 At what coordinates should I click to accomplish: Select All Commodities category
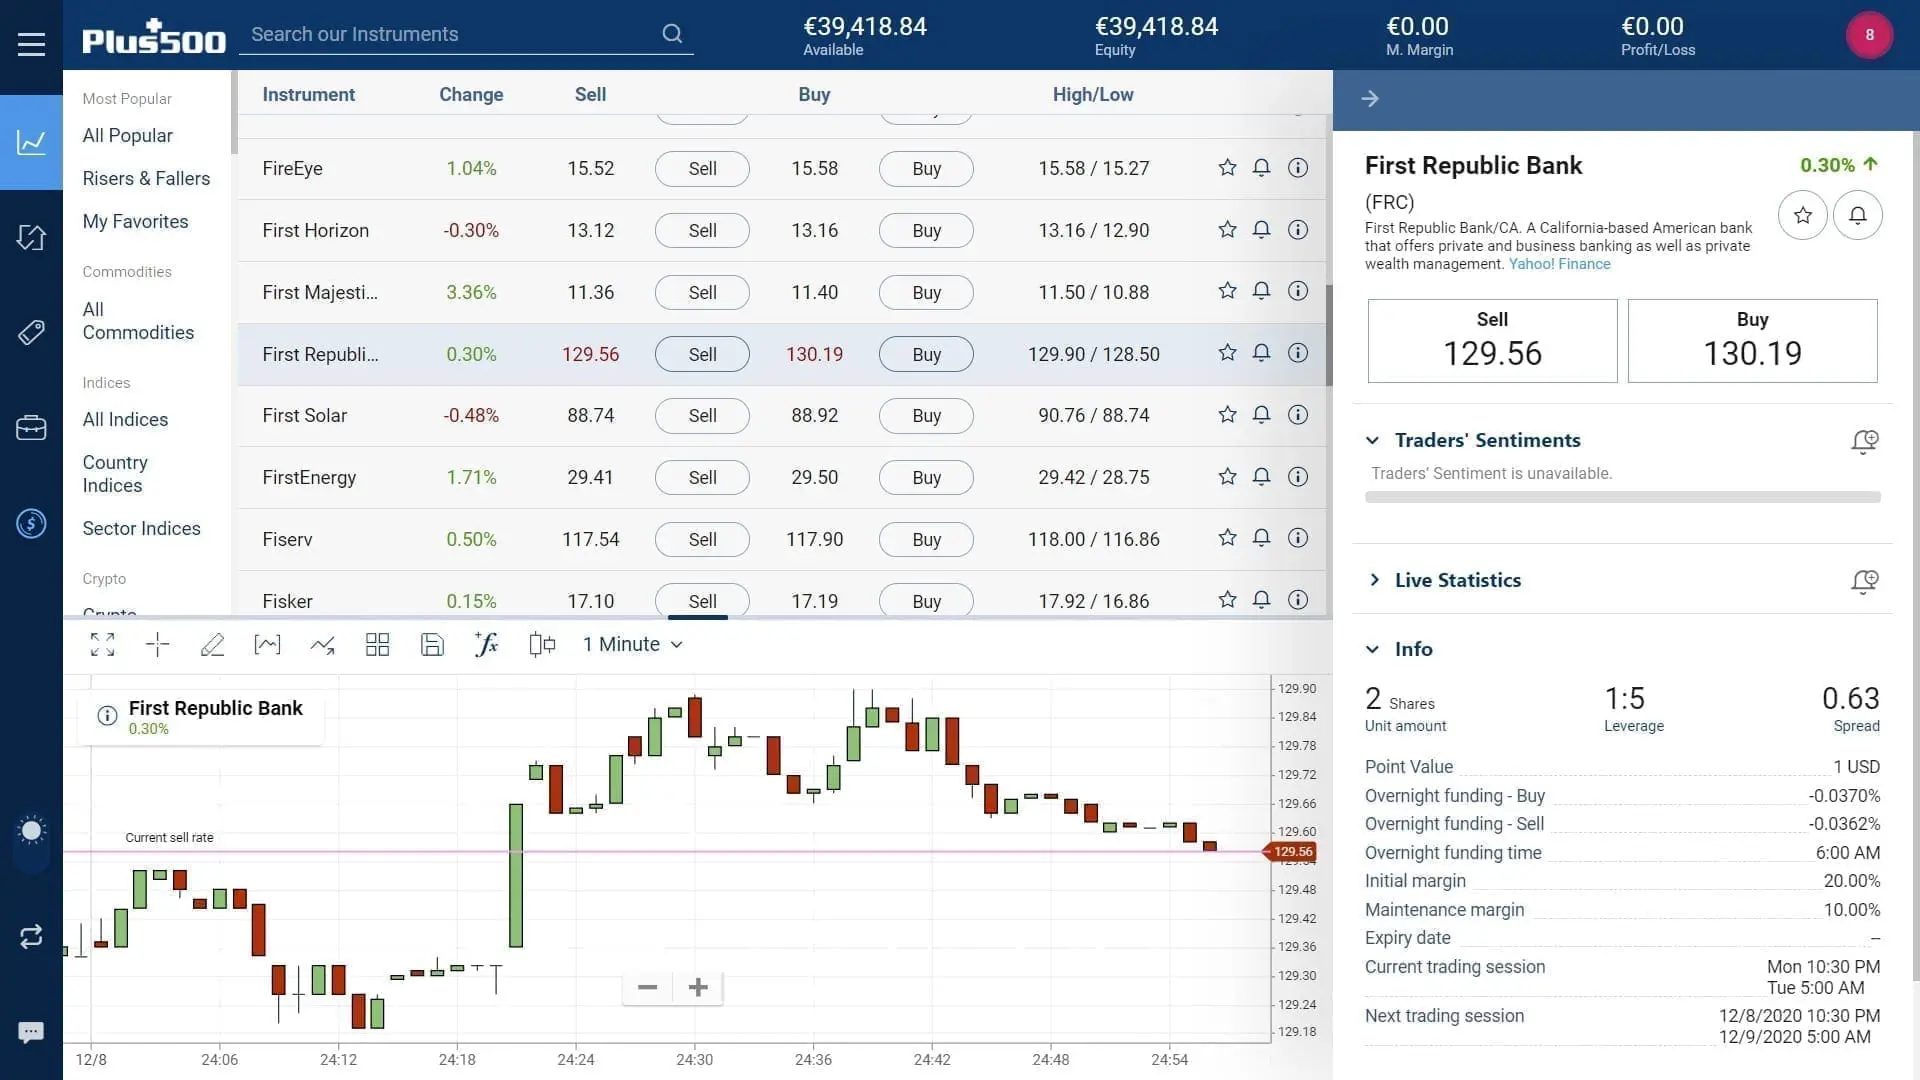138,321
